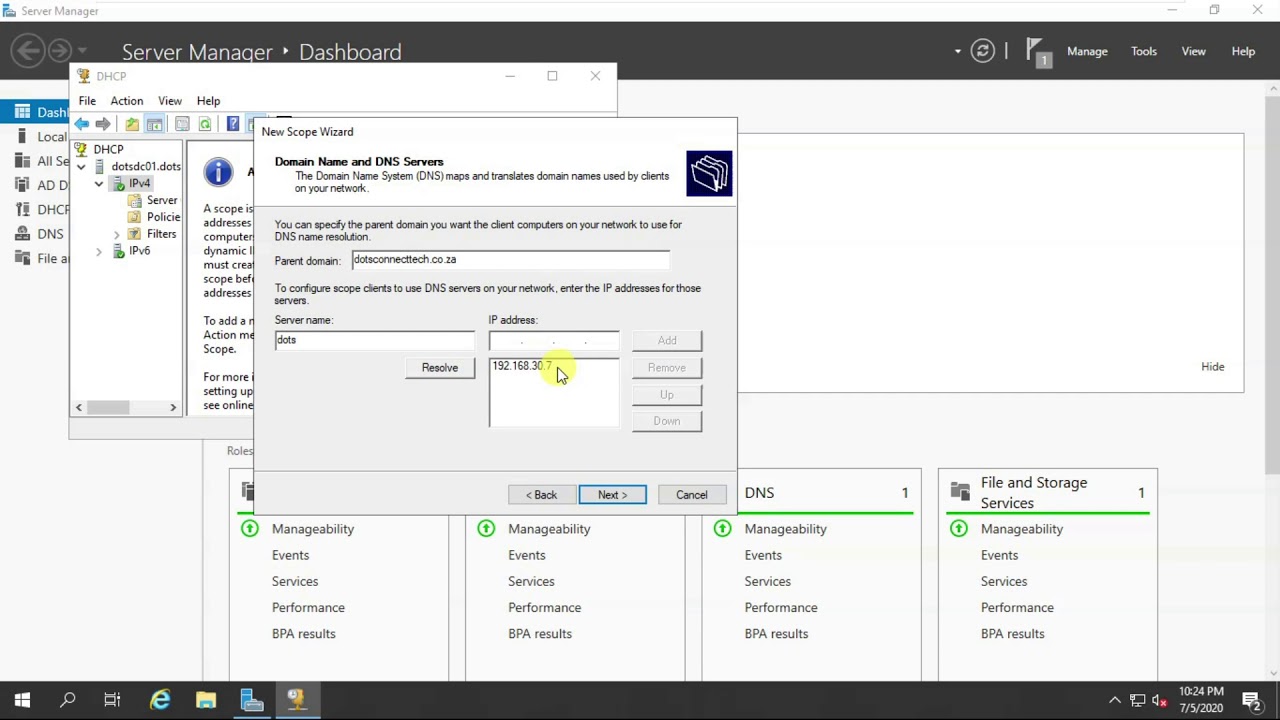The image size is (1280, 720).
Task: Click the Server name input field
Action: [x=375, y=340]
